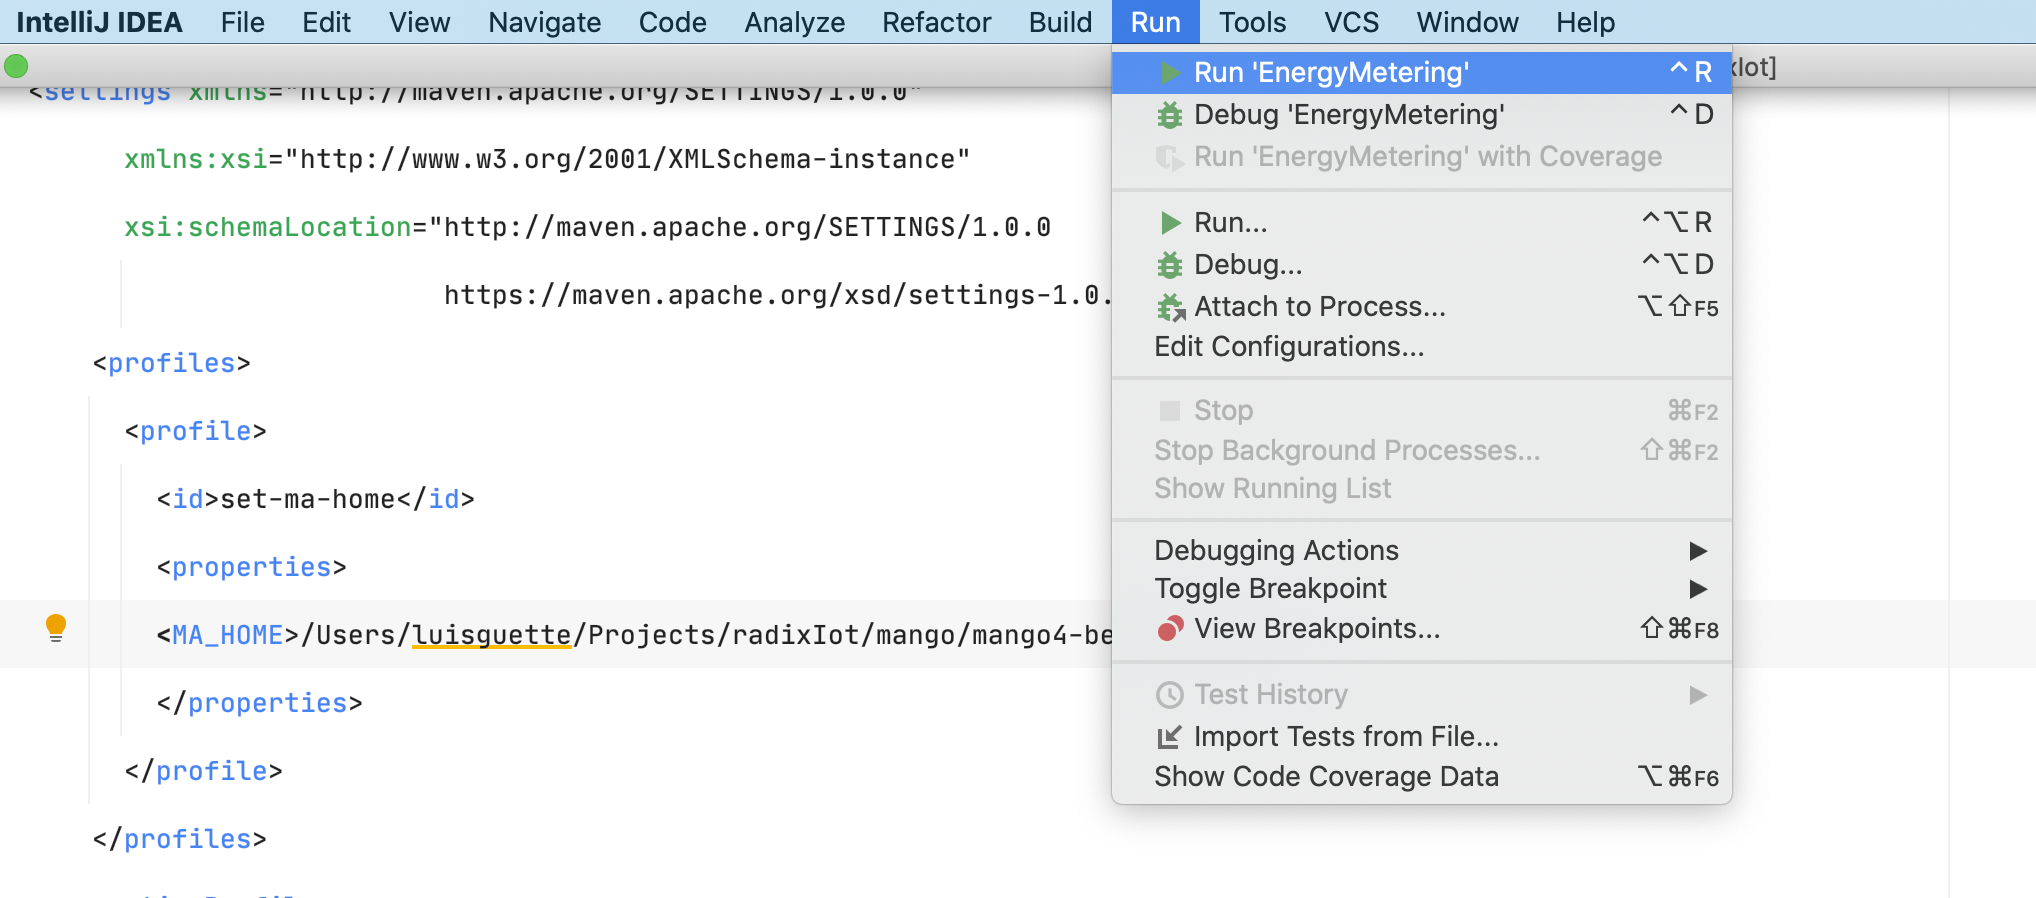Click the bug icon beside Debug...

tap(1169, 265)
